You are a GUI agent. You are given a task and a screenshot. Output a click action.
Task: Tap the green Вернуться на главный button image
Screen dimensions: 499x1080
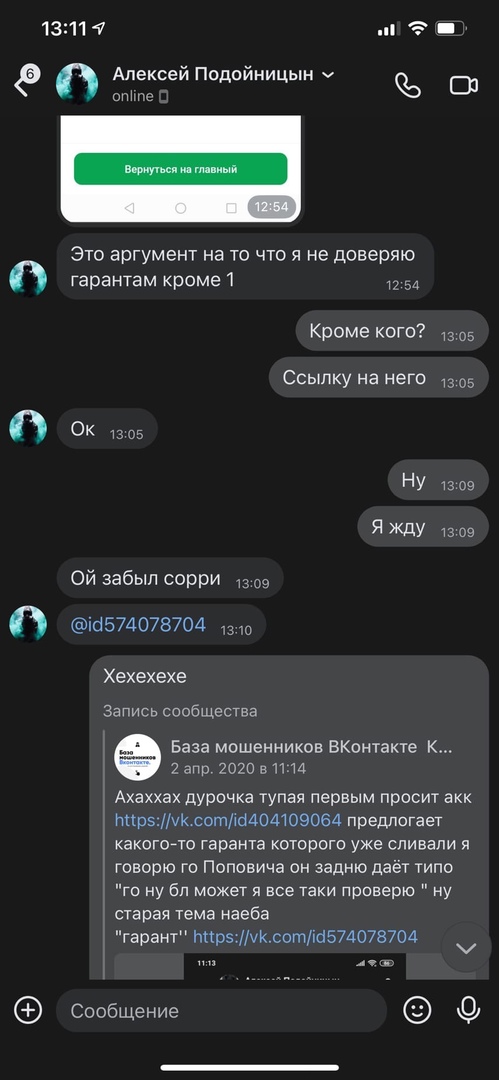point(181,169)
